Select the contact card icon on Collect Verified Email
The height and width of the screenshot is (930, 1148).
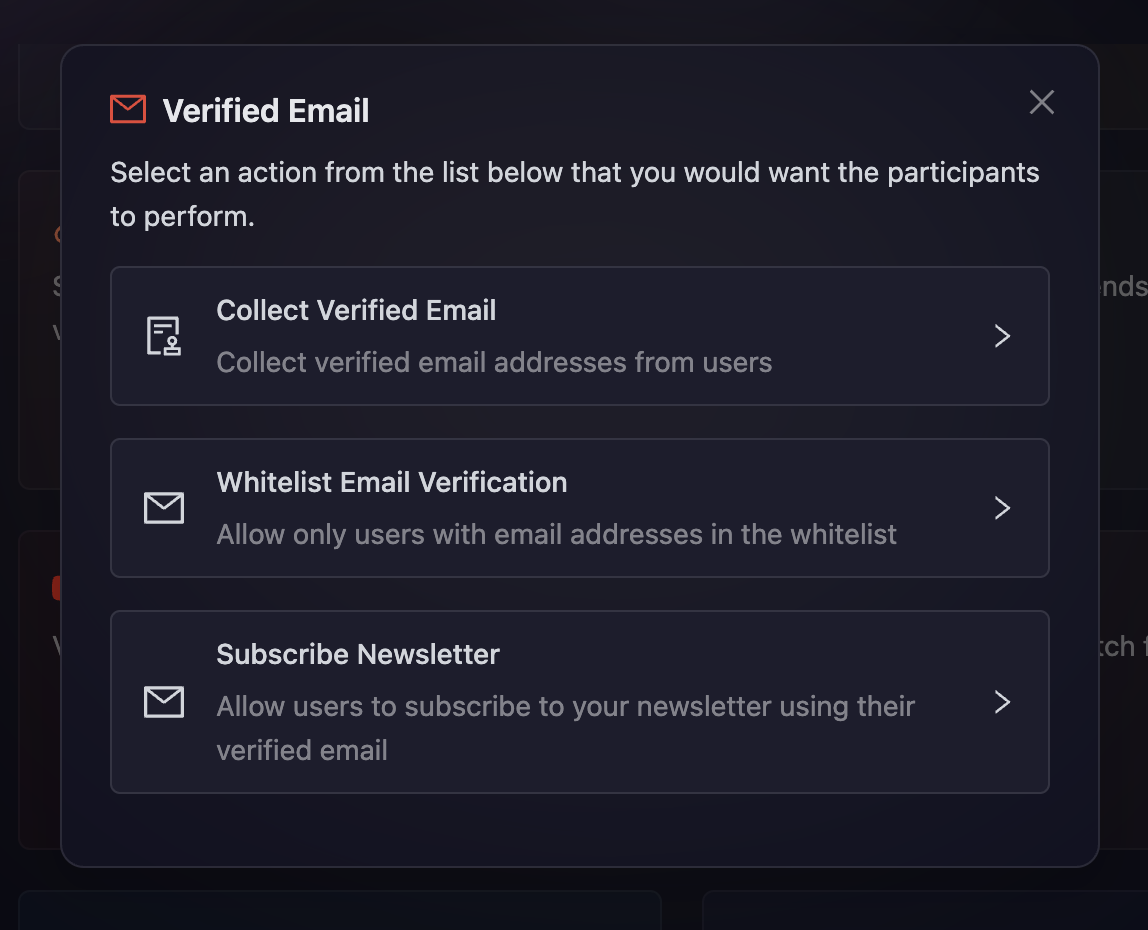click(x=162, y=336)
